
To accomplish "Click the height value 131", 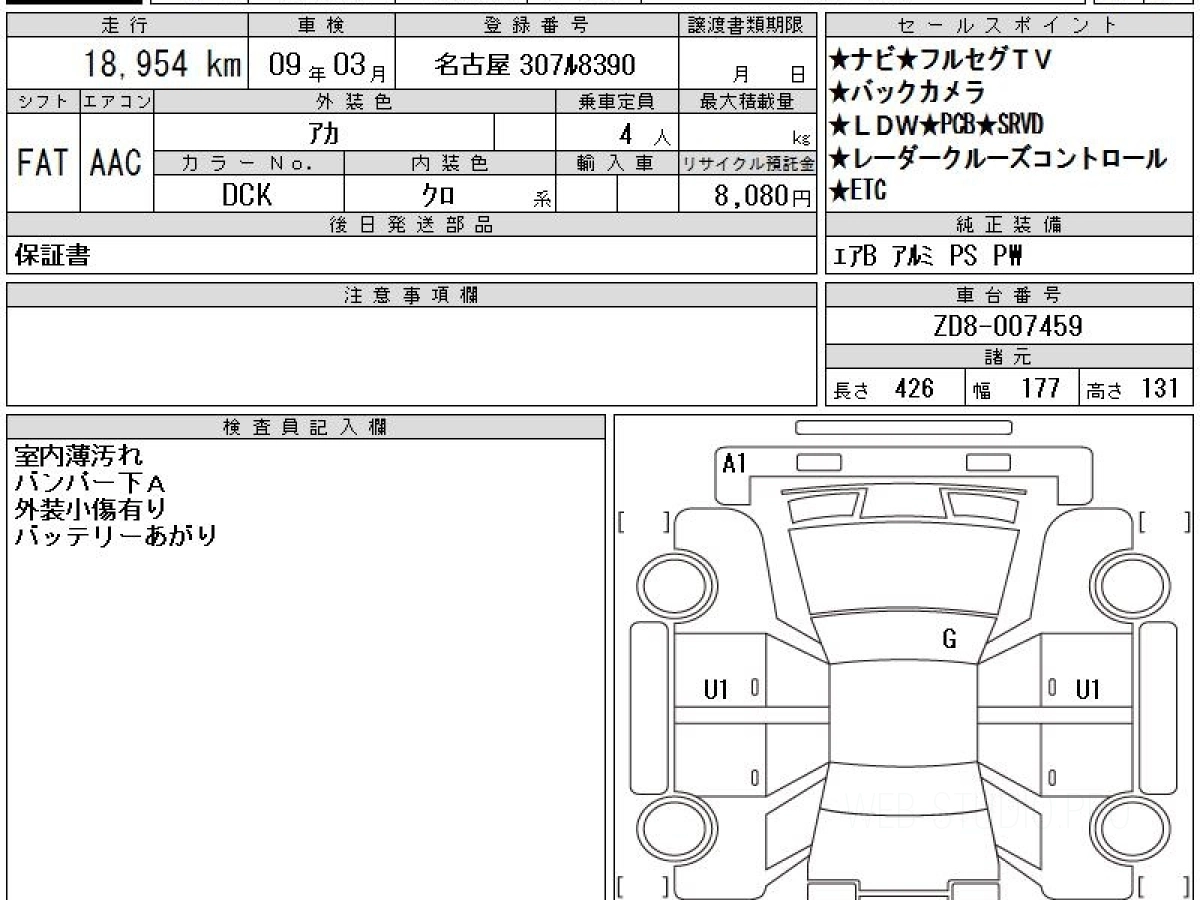I will point(1159,389).
